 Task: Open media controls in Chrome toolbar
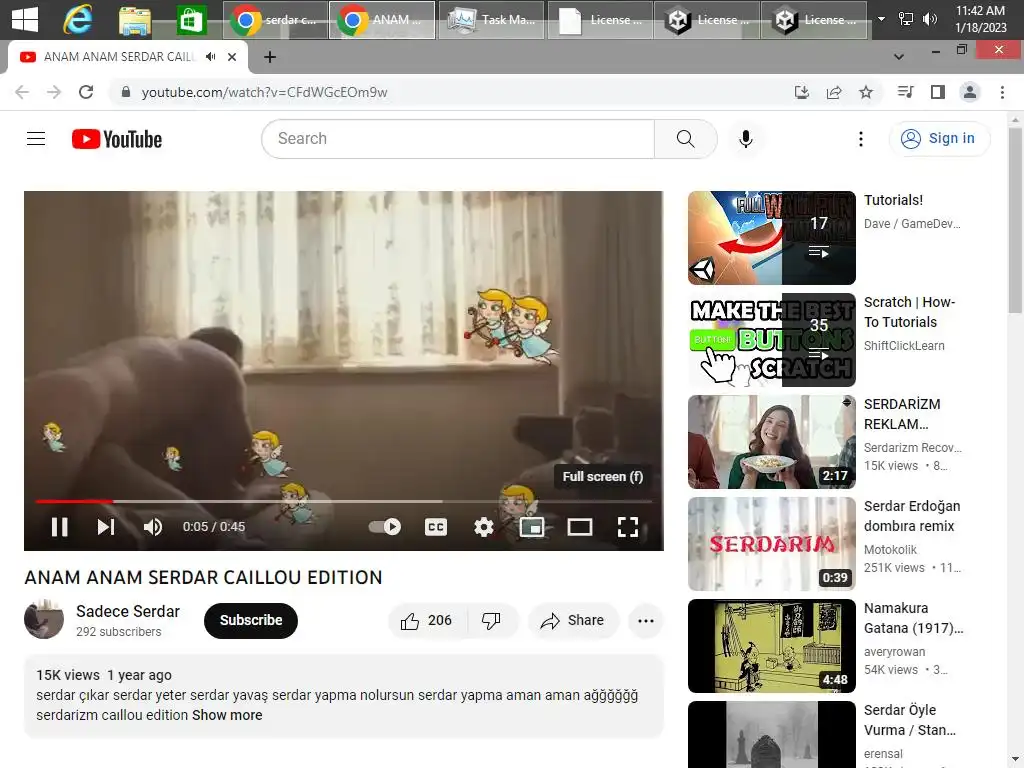905,92
